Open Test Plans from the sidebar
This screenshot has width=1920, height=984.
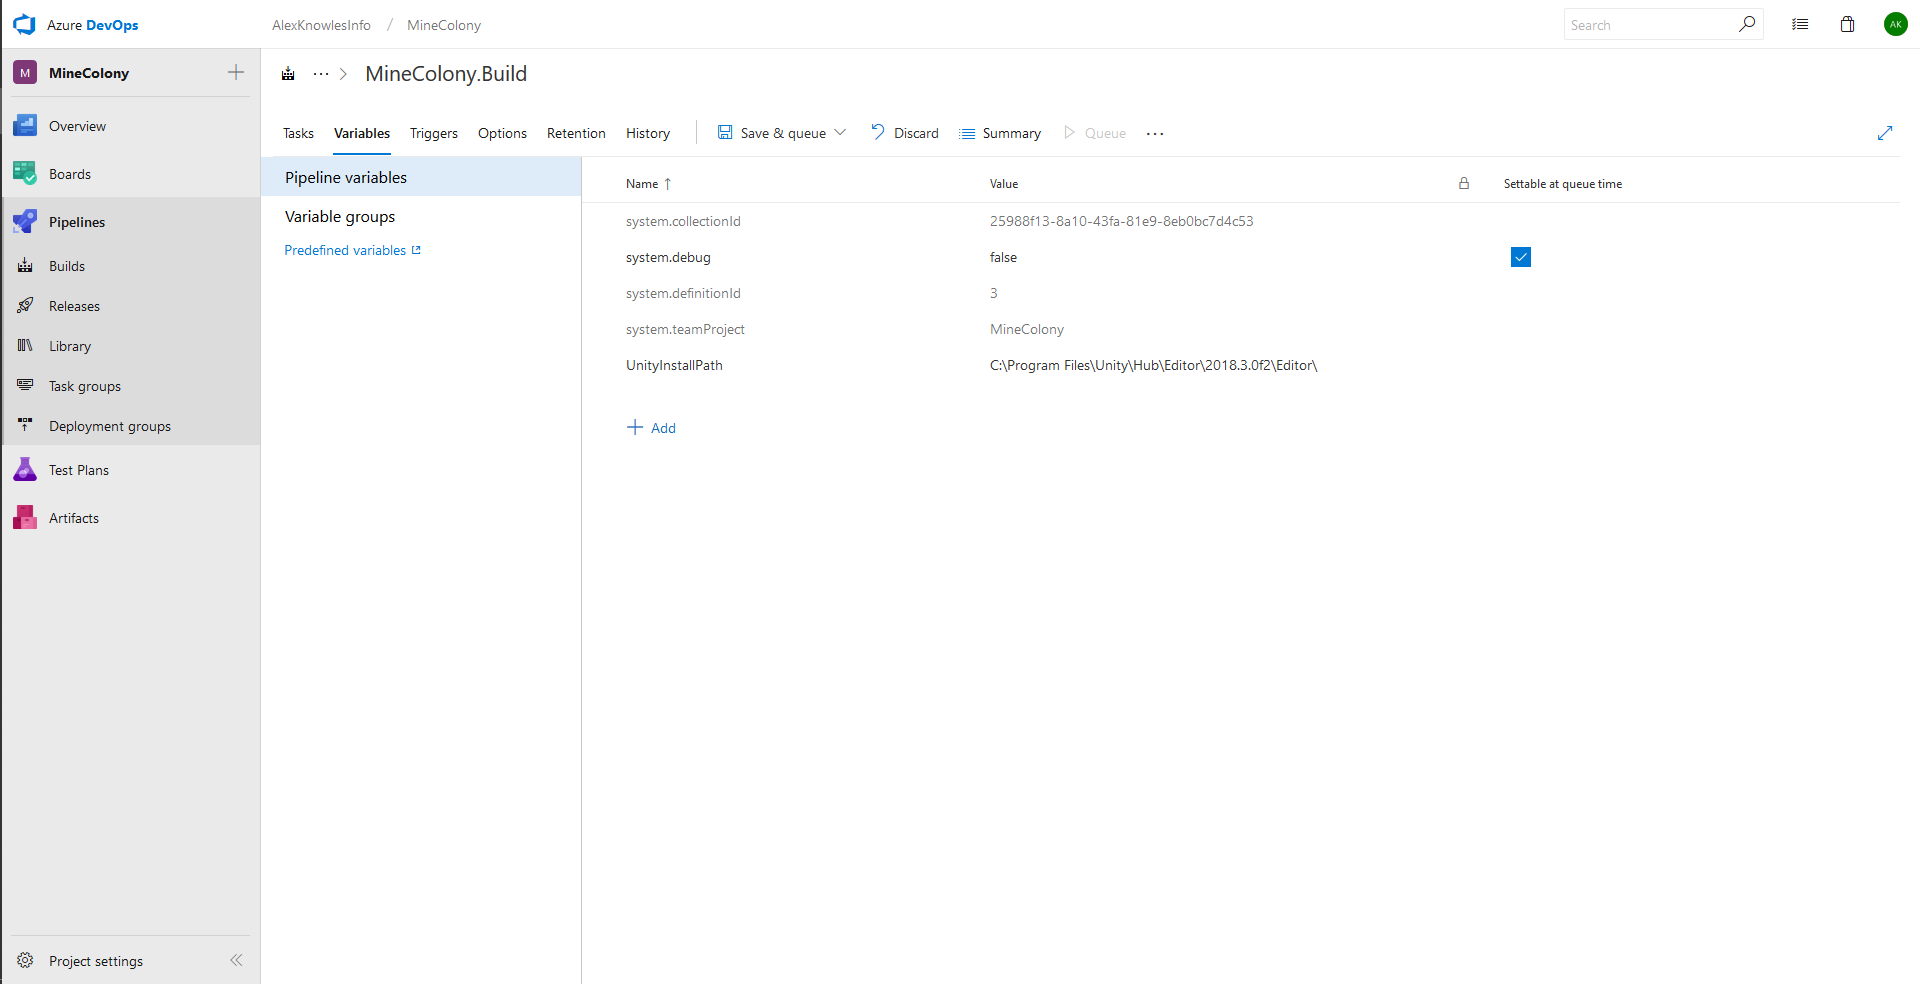78,470
